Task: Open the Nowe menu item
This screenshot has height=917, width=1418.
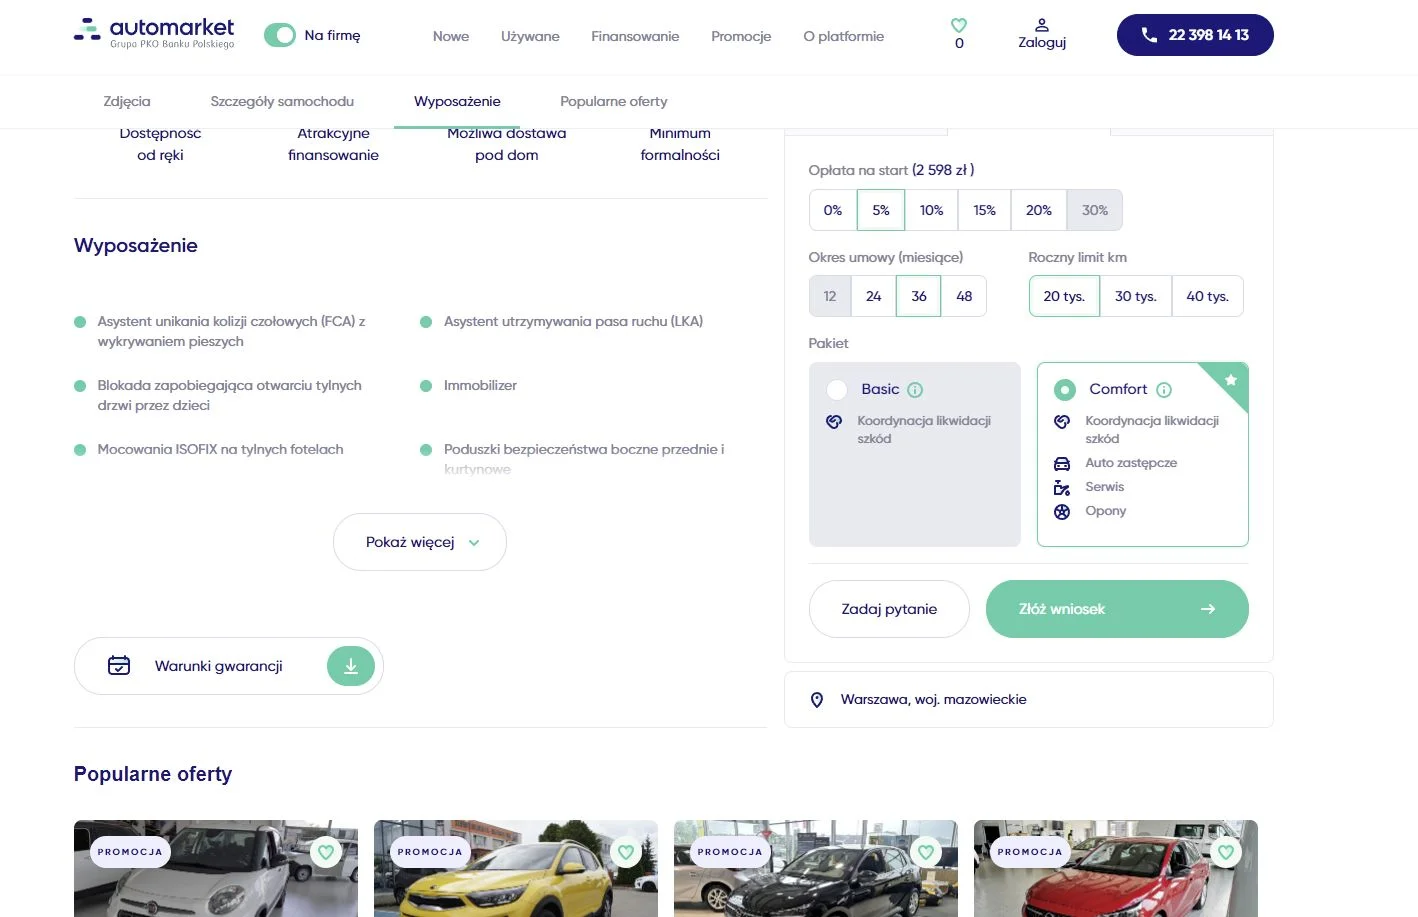Action: tap(451, 36)
